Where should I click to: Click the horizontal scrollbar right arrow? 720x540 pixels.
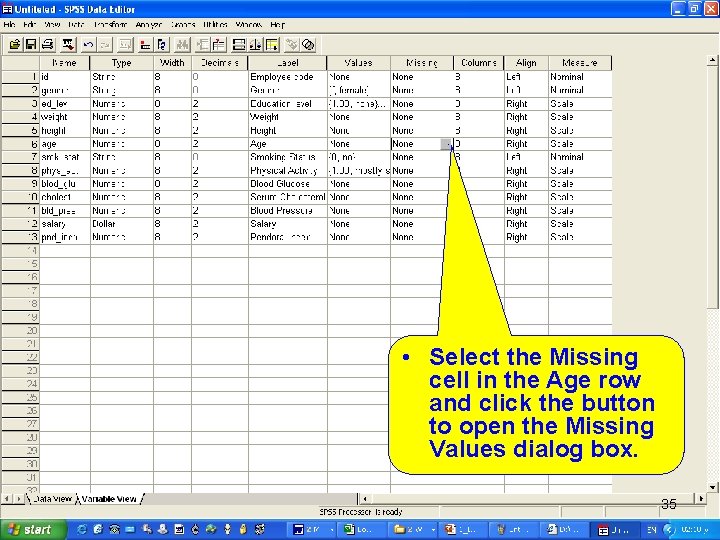[701, 498]
